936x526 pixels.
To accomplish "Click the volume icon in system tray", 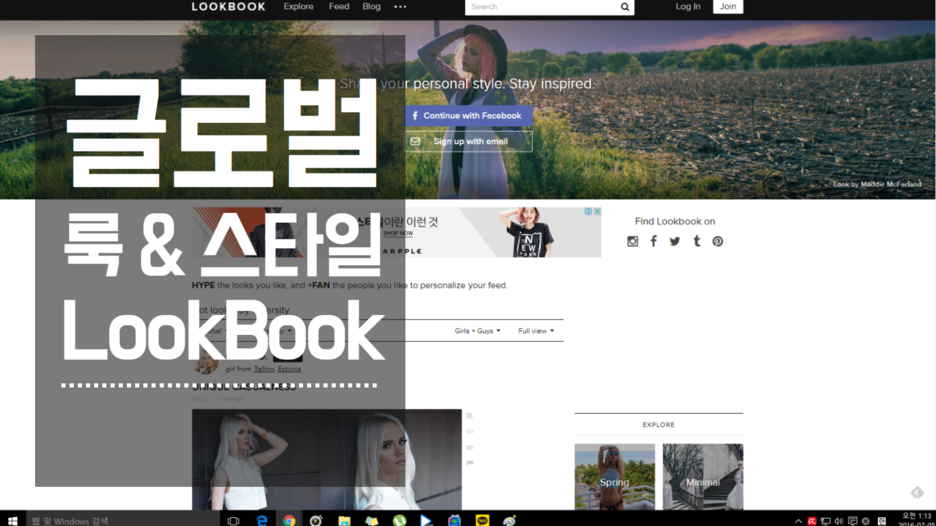I will pos(839,521).
